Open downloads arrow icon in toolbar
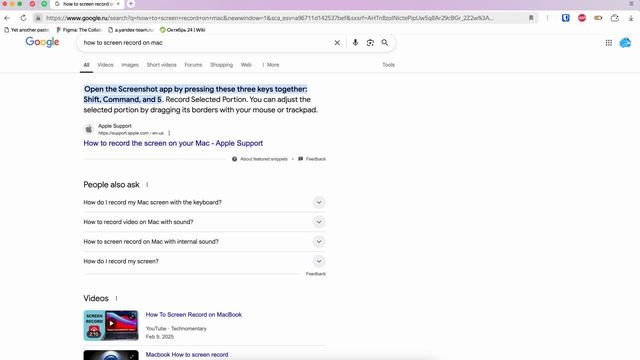 pyautogui.click(x=631, y=18)
